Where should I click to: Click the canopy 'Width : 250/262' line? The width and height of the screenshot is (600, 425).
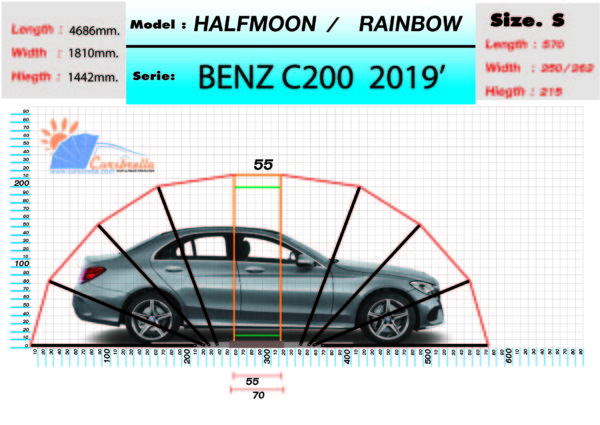tap(539, 68)
